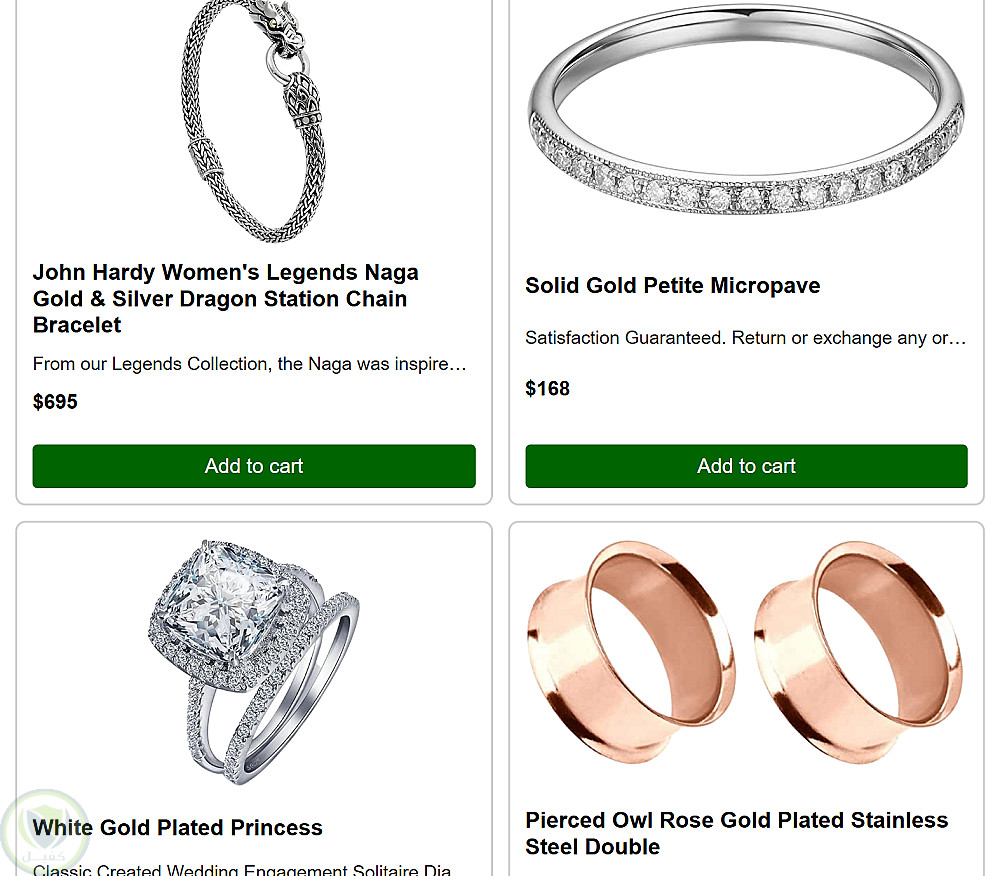Screen dimensions: 1000x876
Task: Open the Solid Gold Petite Micropave title
Action: (672, 286)
